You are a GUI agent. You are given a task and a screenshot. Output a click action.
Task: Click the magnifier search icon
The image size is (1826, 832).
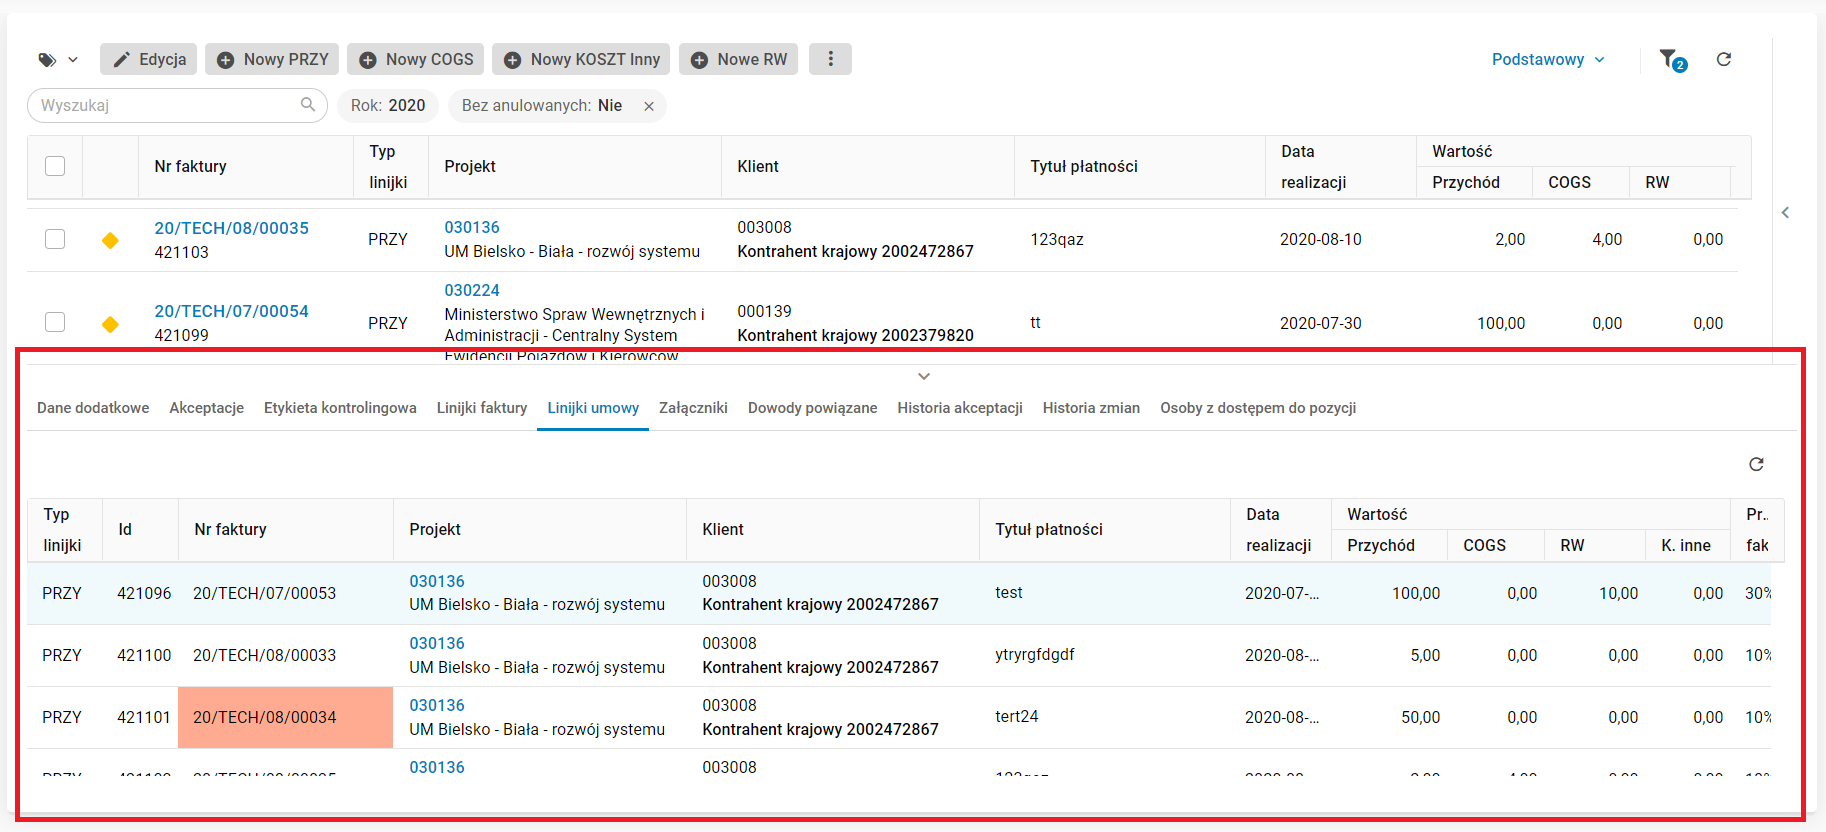click(x=308, y=104)
